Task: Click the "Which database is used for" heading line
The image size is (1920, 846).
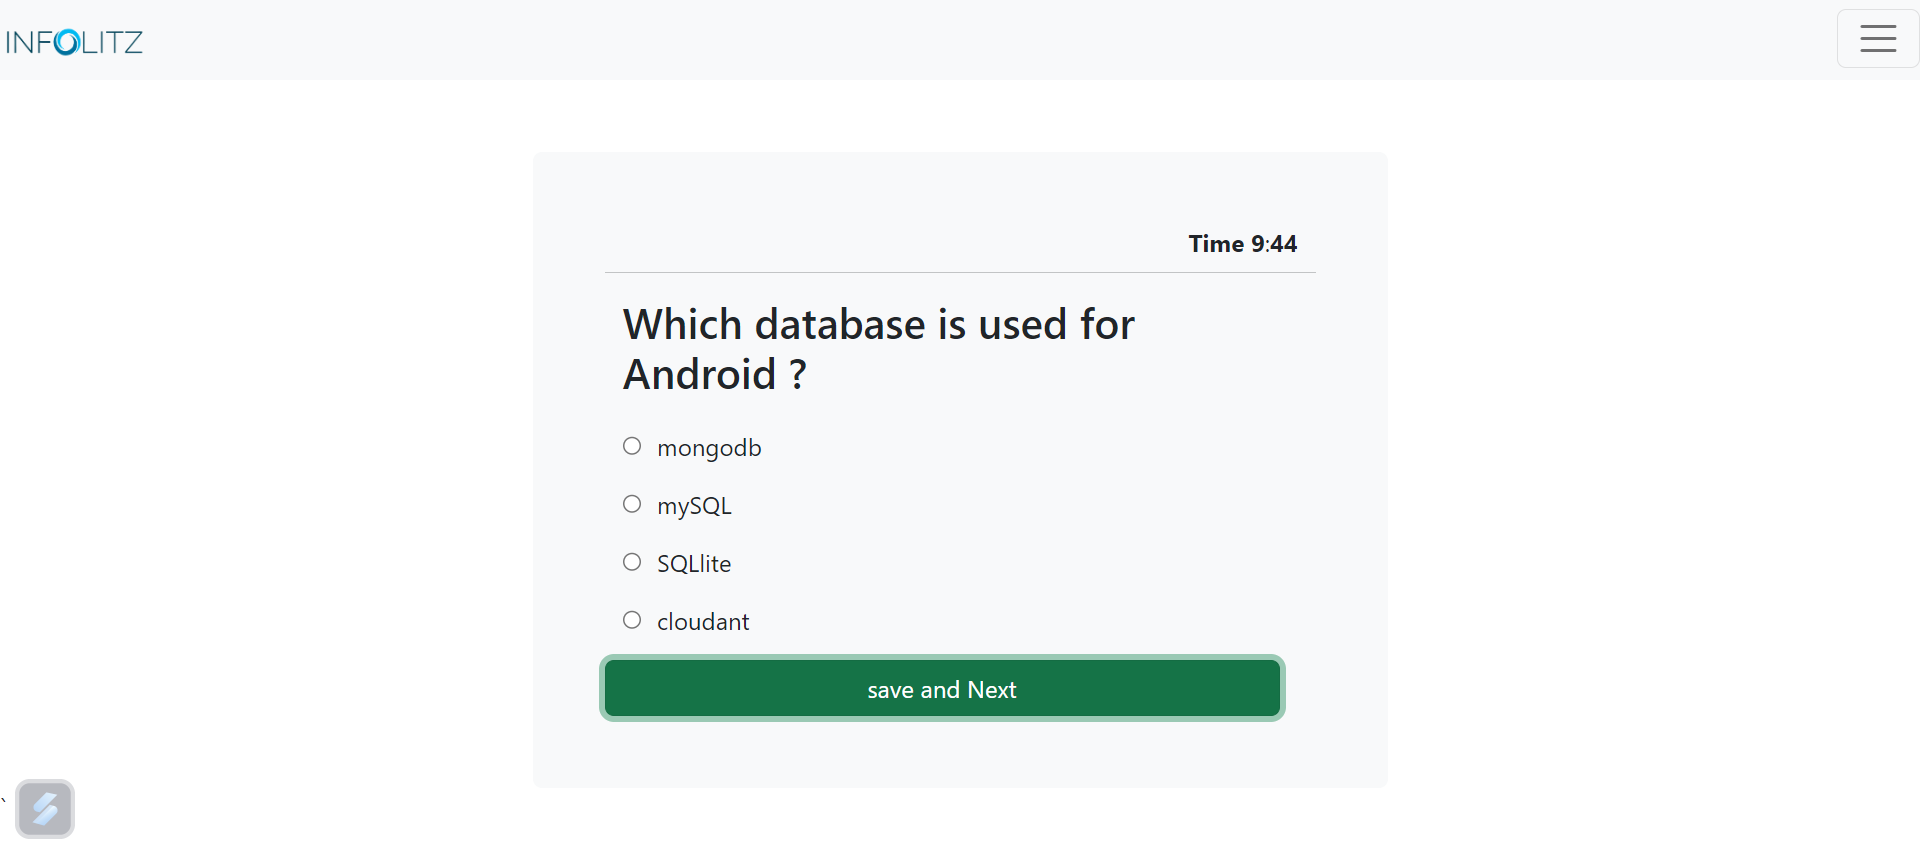Action: [x=878, y=325]
